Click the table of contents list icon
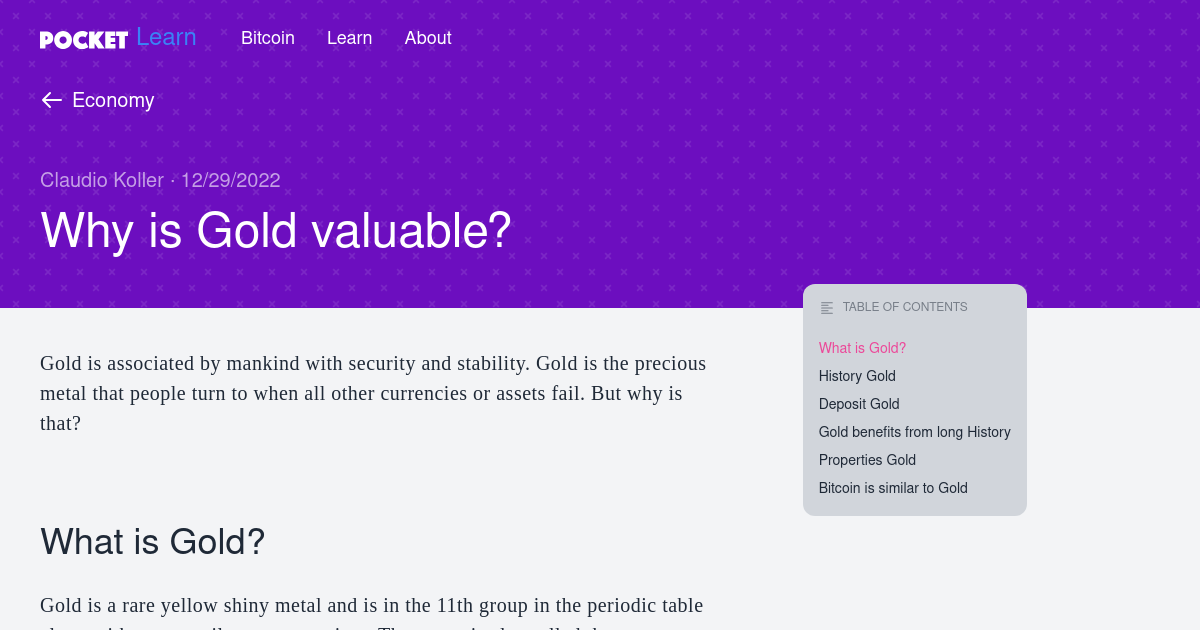This screenshot has width=1200, height=630. click(x=827, y=308)
